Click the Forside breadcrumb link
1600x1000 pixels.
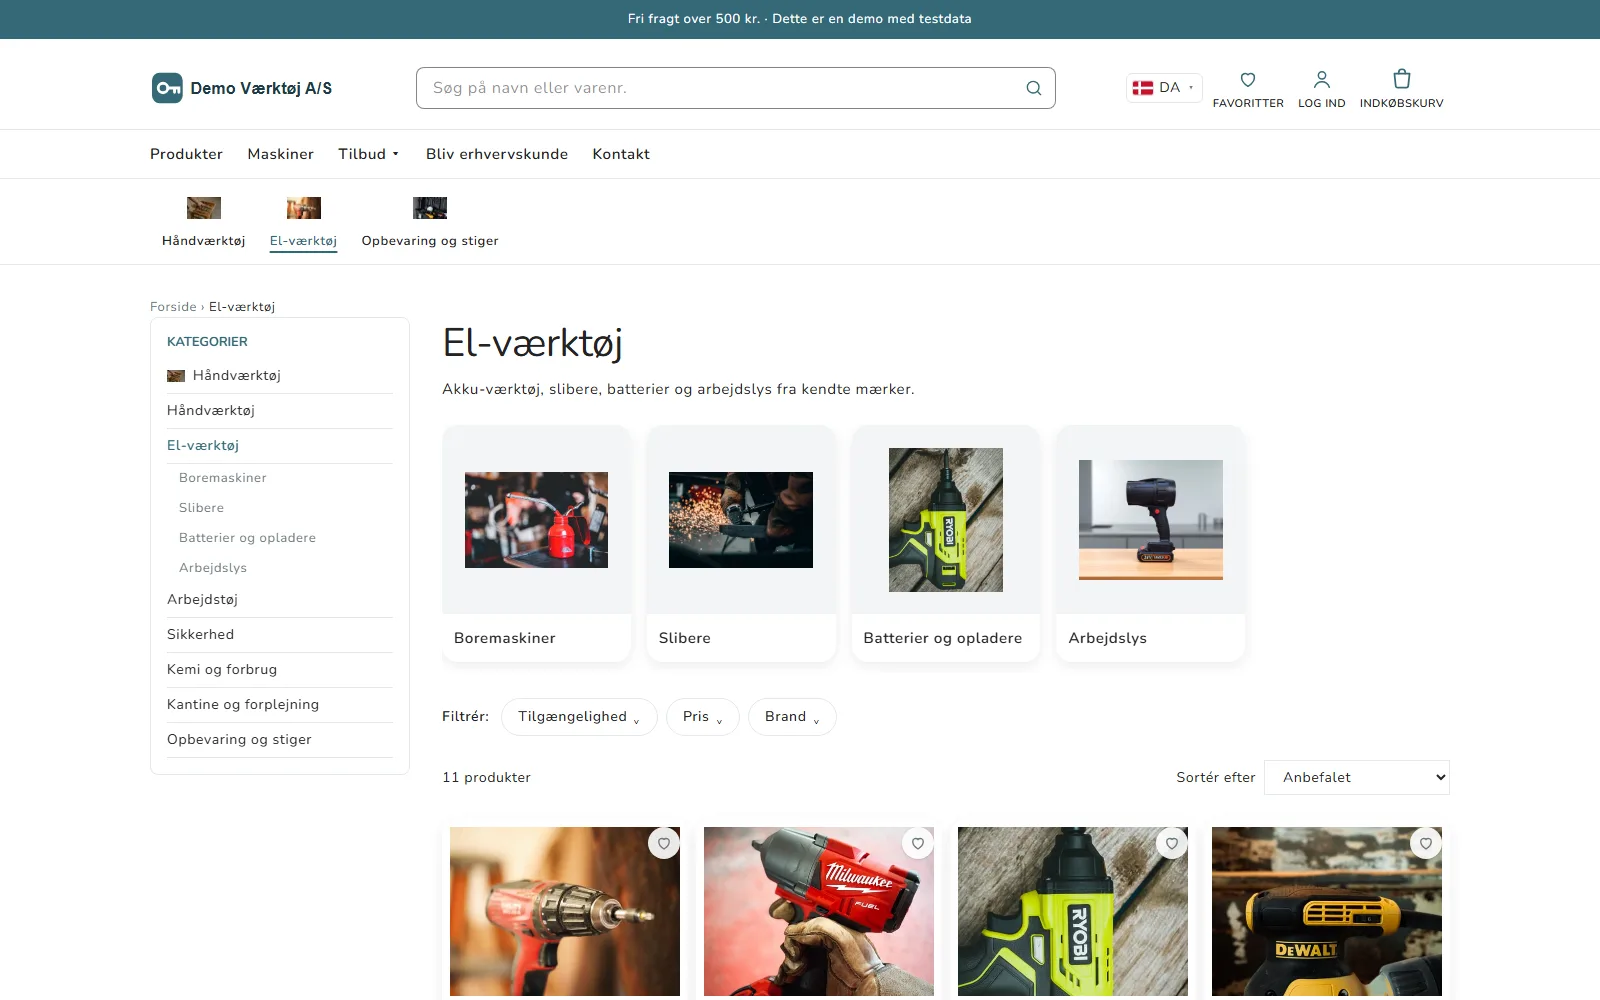point(173,307)
